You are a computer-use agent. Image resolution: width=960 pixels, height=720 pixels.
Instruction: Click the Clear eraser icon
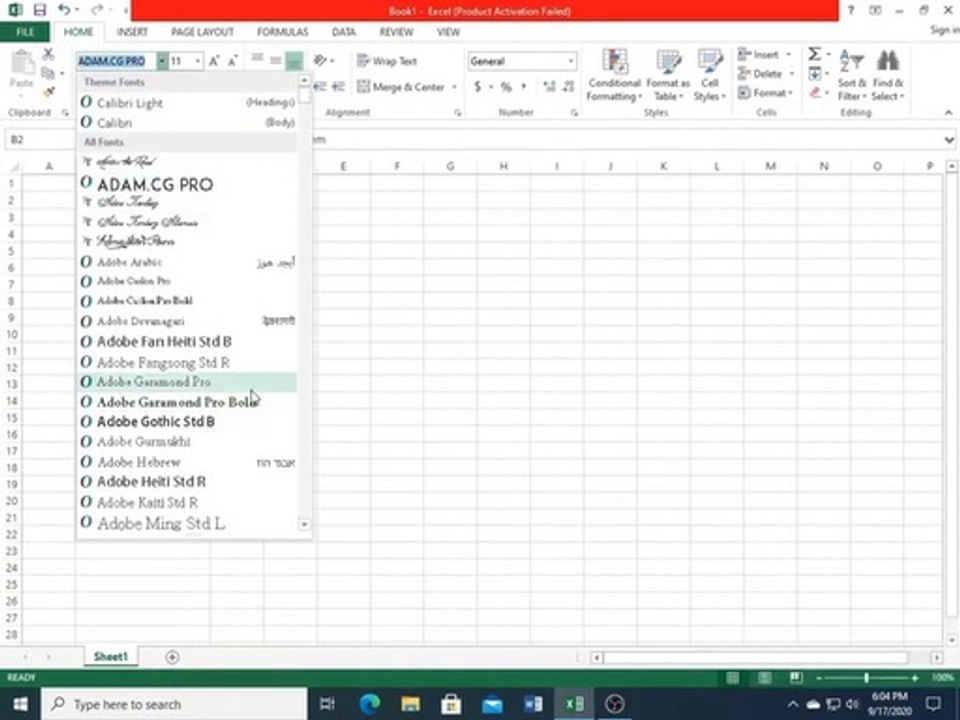815,93
